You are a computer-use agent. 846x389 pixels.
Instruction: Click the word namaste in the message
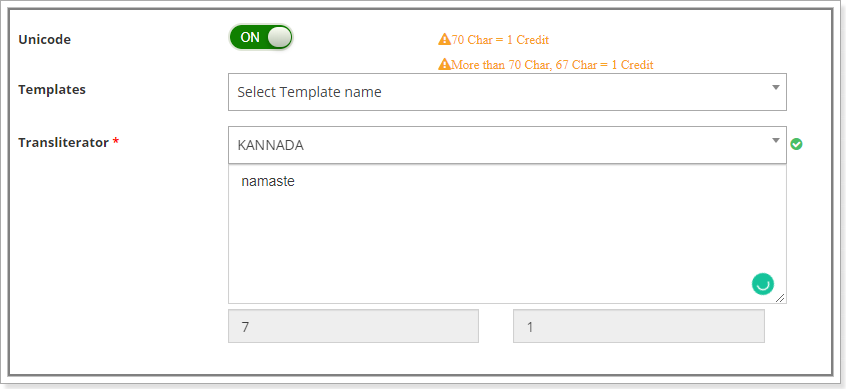[268, 181]
